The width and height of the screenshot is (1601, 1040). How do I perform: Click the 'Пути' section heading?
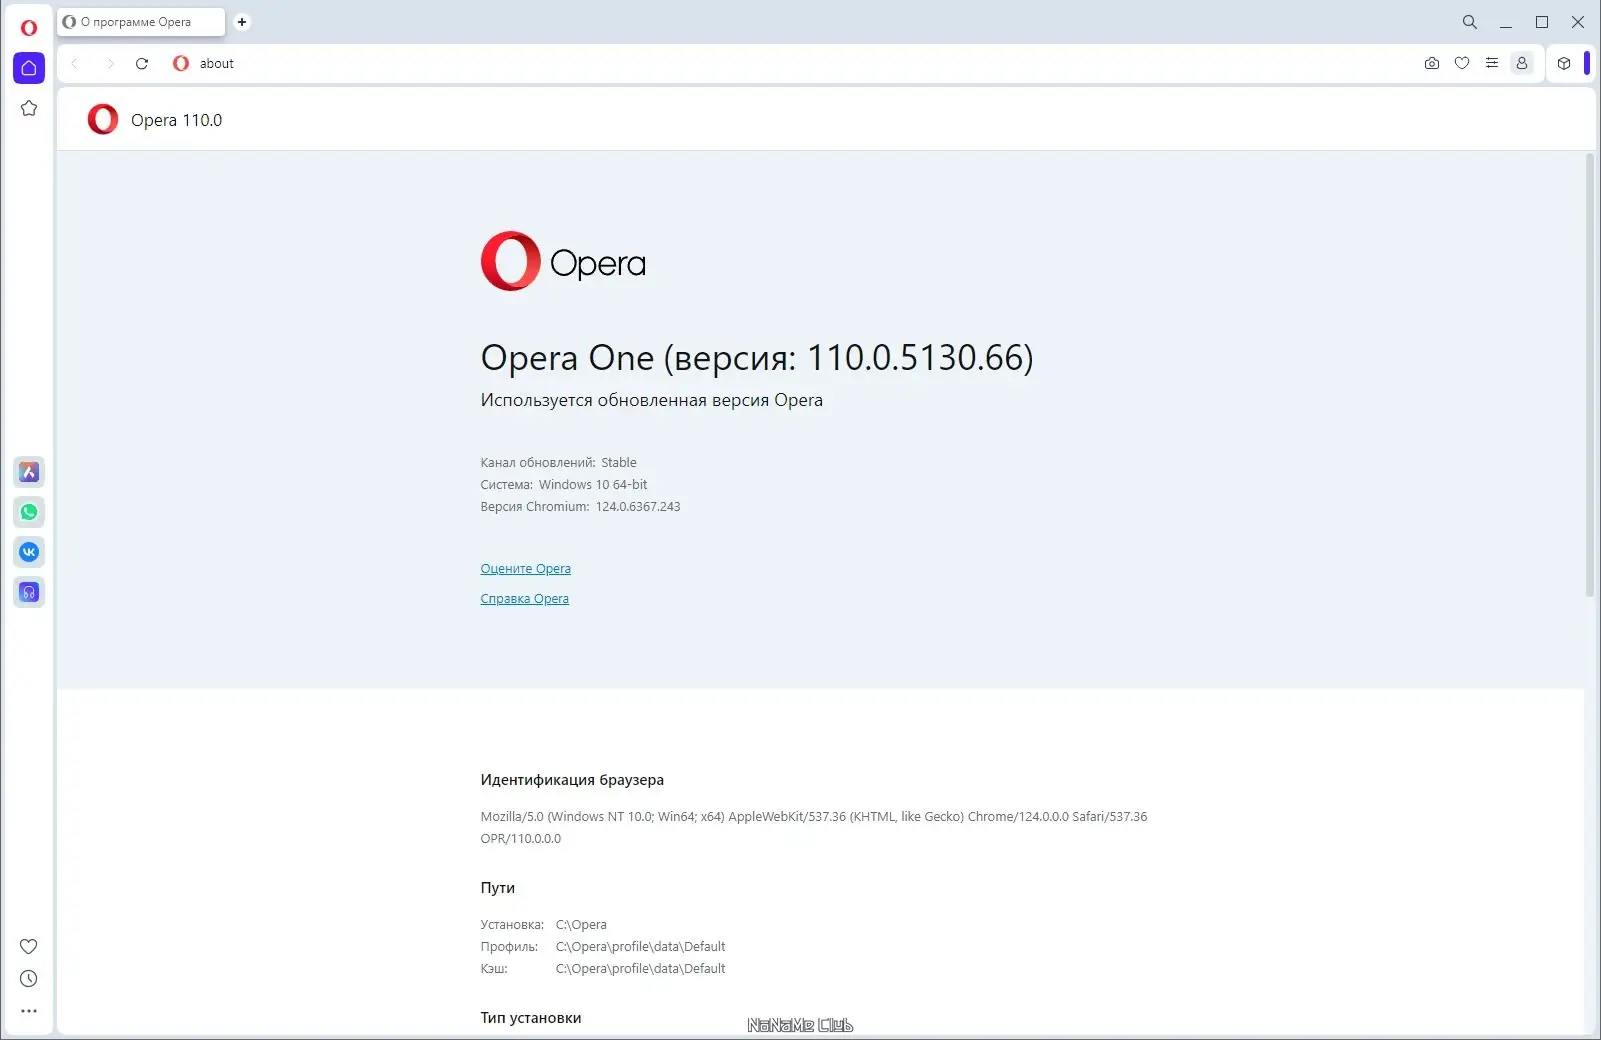tap(498, 888)
